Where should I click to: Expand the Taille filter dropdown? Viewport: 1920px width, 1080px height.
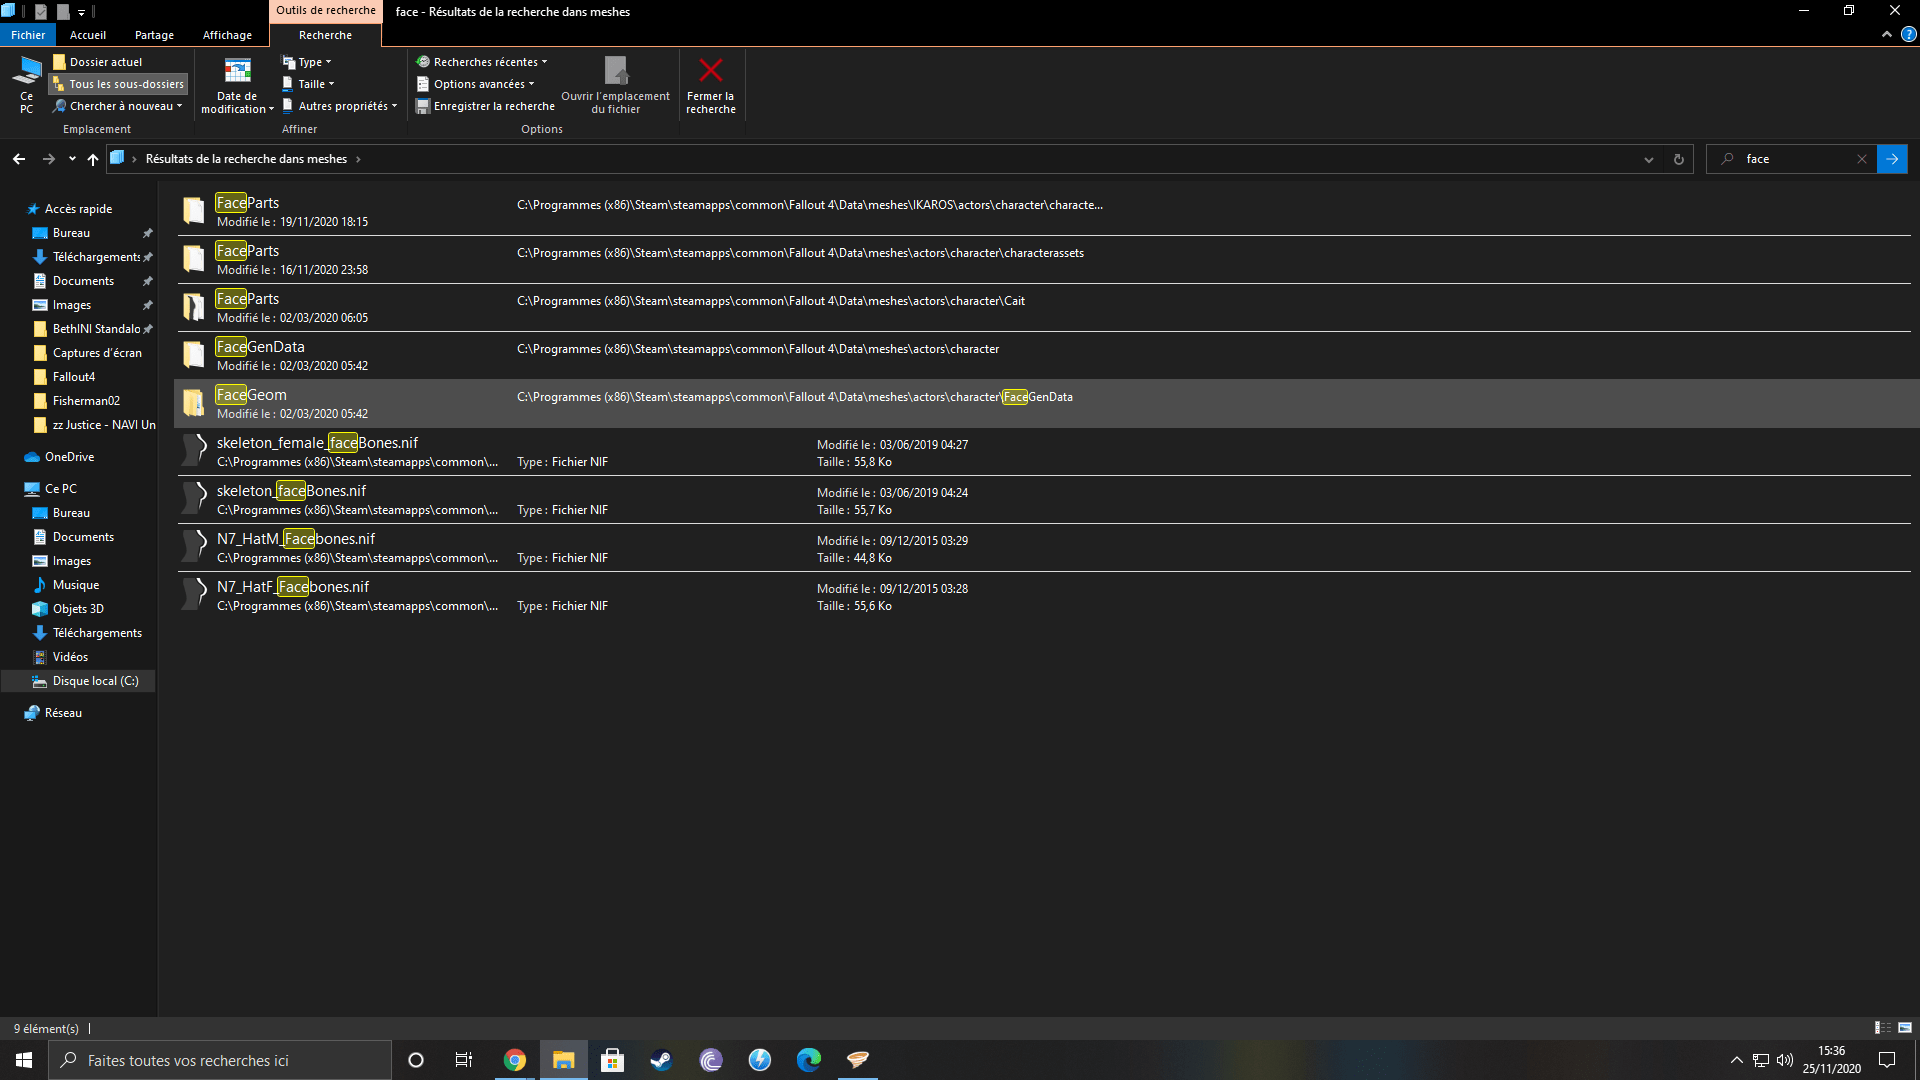[x=308, y=84]
